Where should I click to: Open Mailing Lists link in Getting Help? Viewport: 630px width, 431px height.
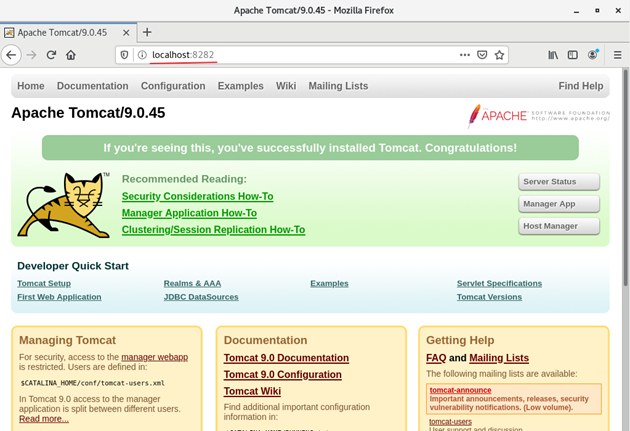tap(499, 358)
